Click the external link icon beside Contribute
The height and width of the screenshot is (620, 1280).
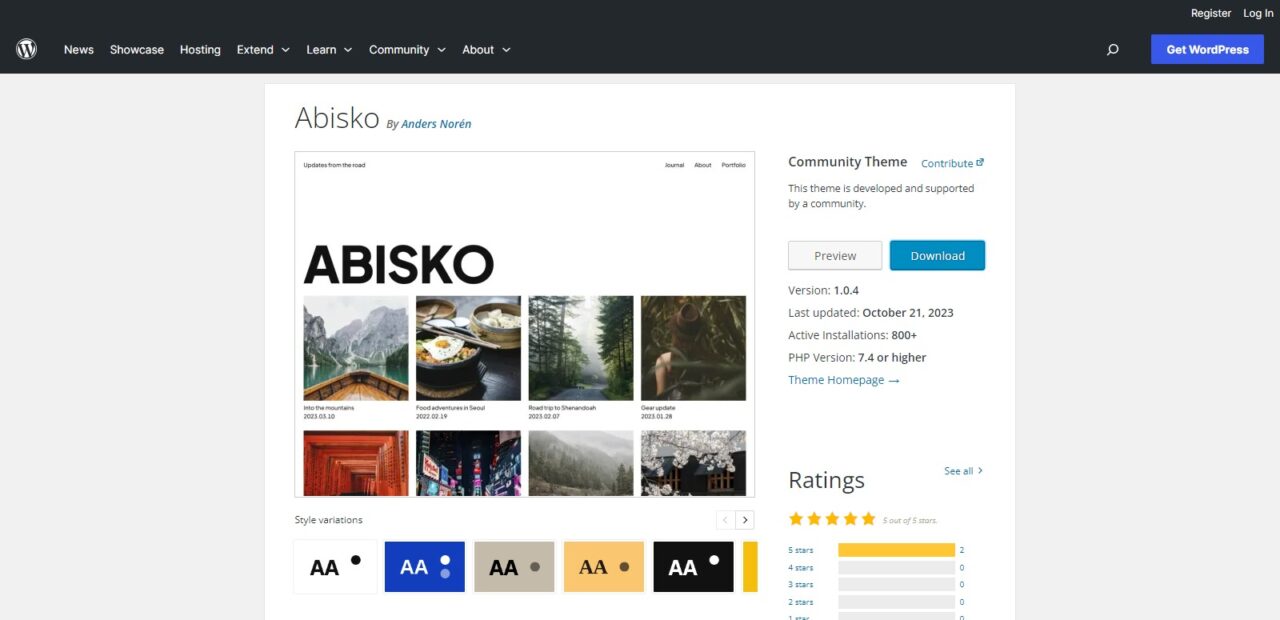[x=980, y=162]
